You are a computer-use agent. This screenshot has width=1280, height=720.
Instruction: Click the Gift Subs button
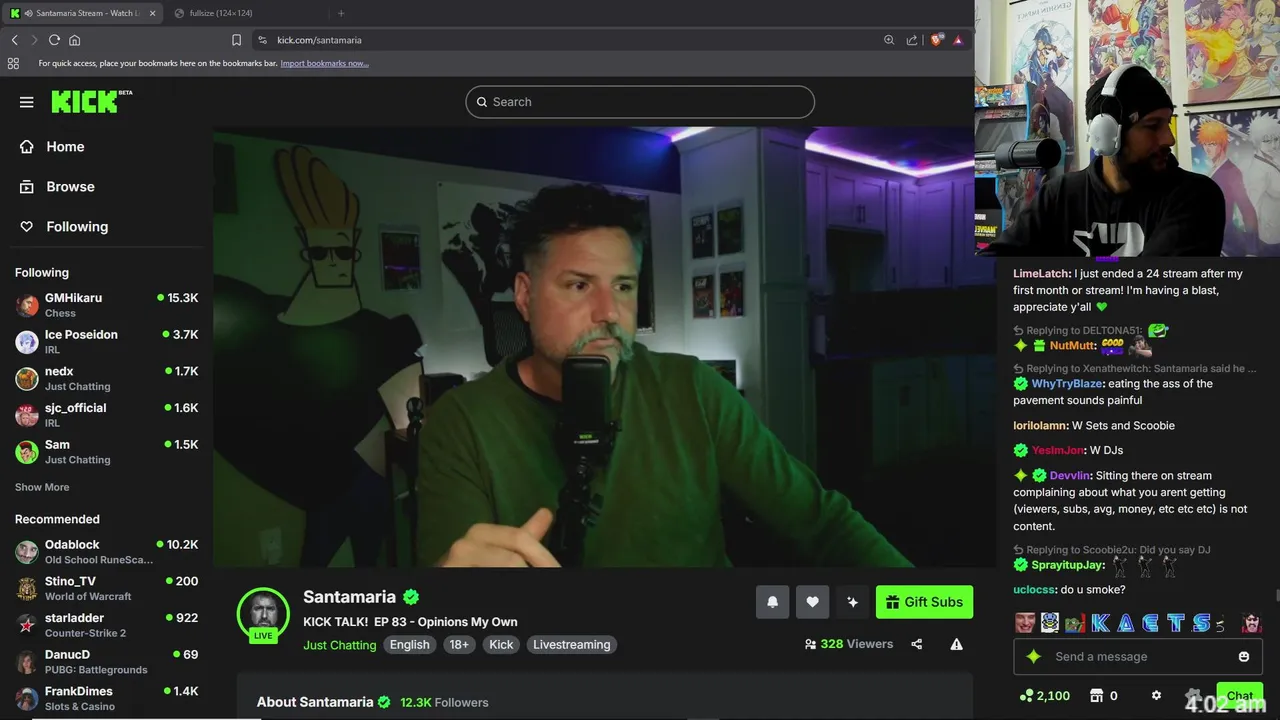click(x=924, y=602)
